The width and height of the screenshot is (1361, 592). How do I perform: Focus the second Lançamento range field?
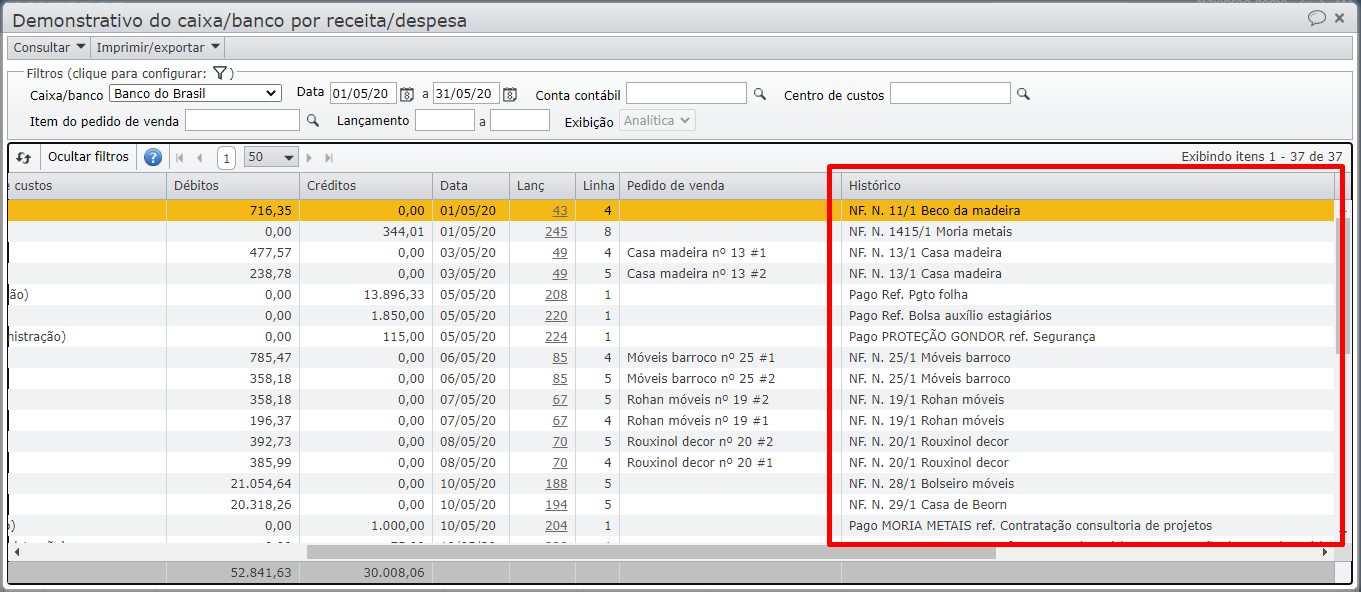point(520,120)
